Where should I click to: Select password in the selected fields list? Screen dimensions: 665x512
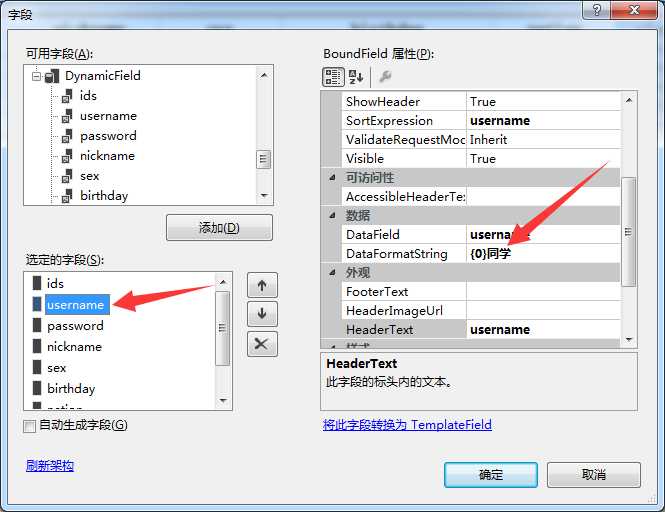point(75,326)
